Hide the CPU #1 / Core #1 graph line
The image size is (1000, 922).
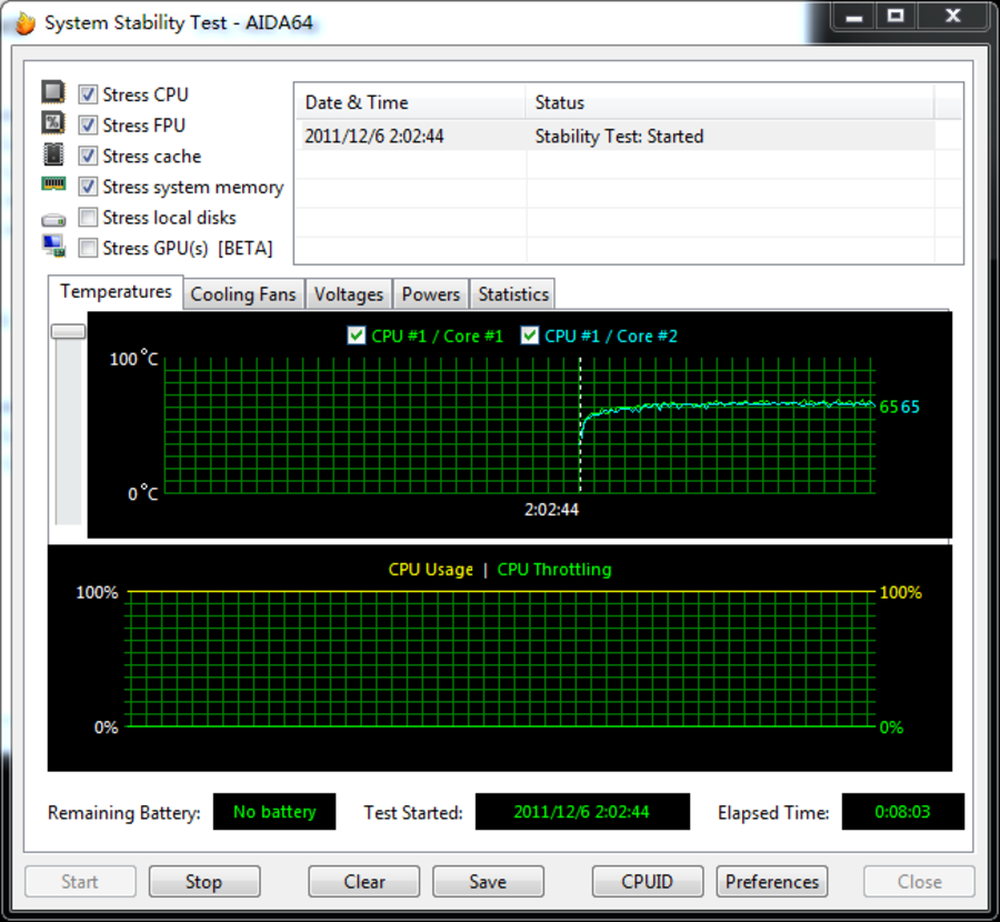tap(357, 335)
